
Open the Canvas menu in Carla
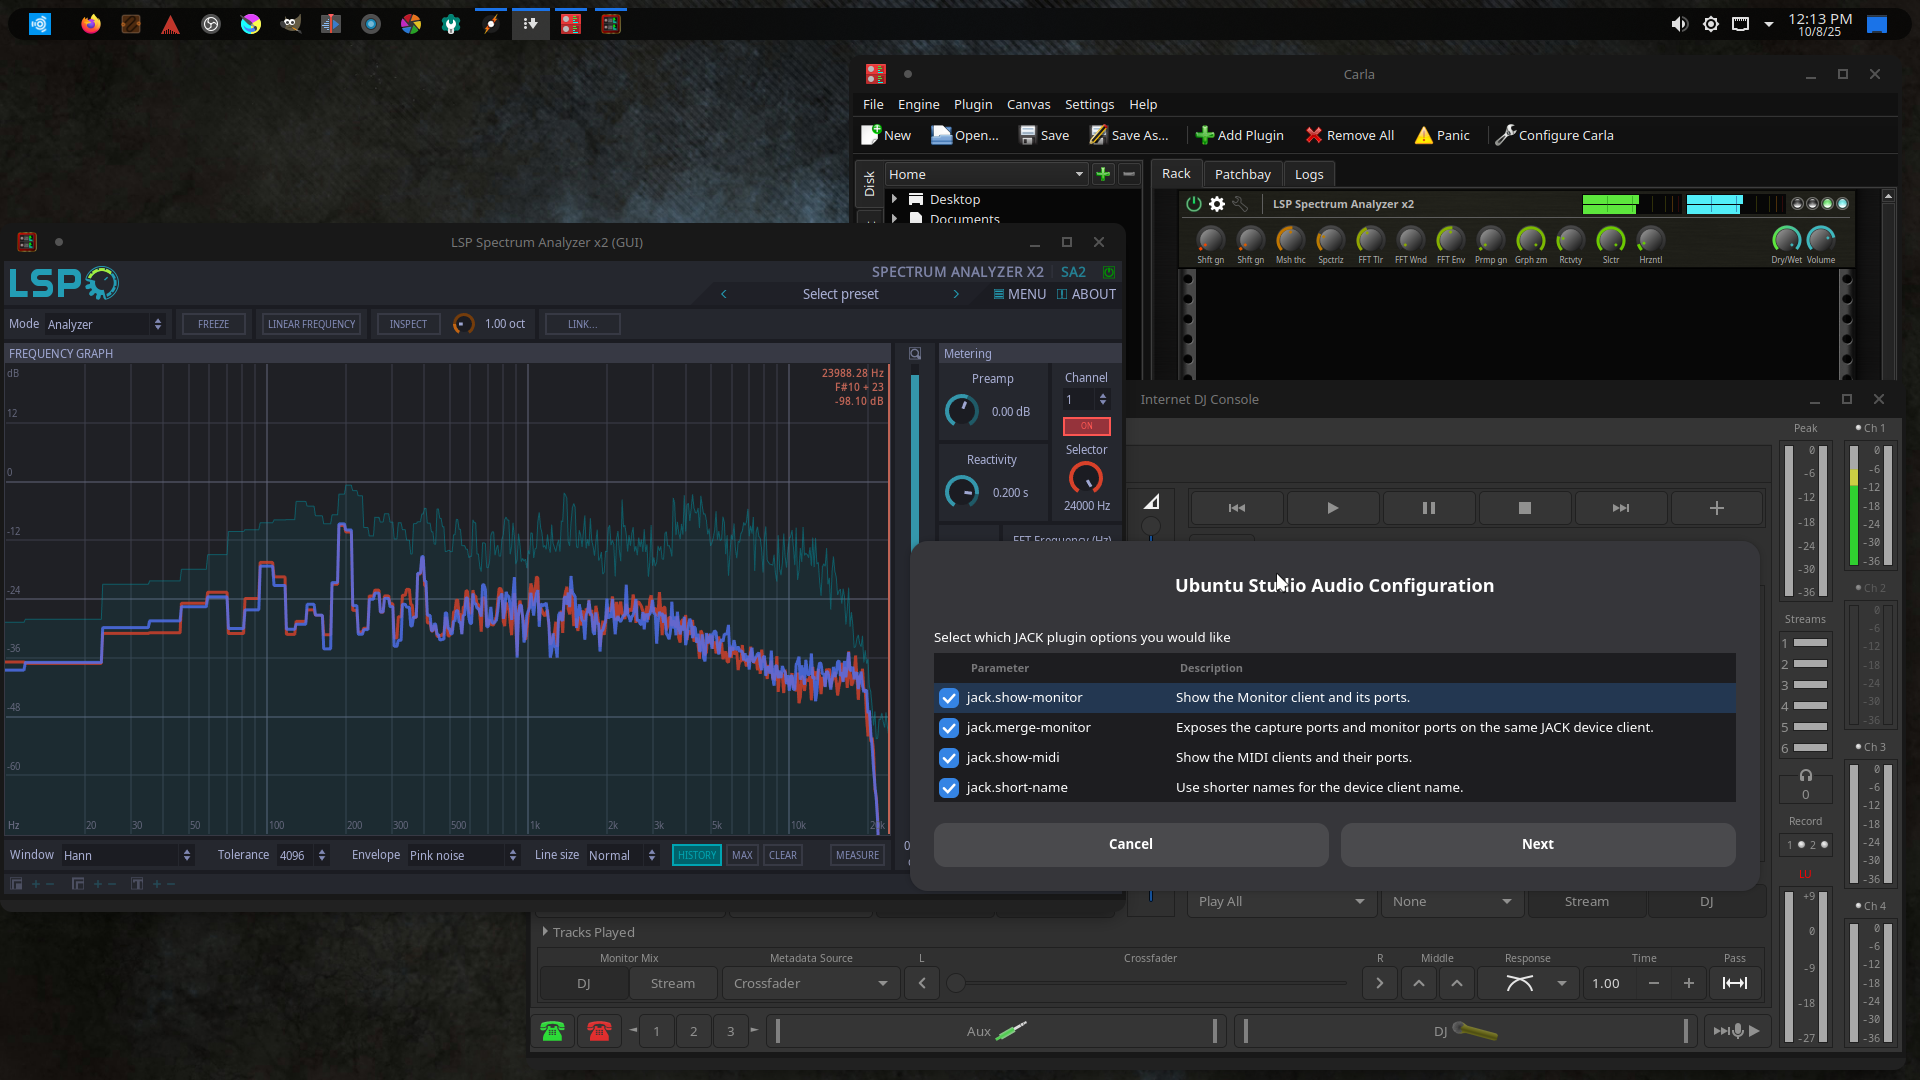[1028, 104]
